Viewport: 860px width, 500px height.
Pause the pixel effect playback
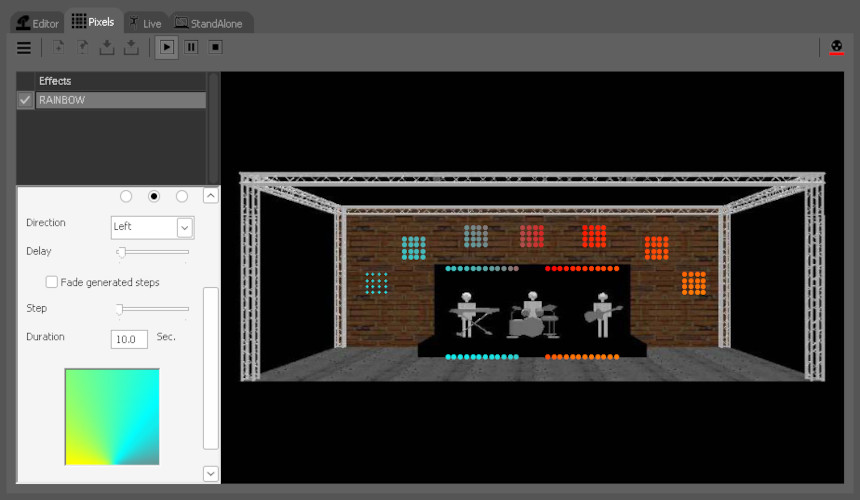point(191,47)
